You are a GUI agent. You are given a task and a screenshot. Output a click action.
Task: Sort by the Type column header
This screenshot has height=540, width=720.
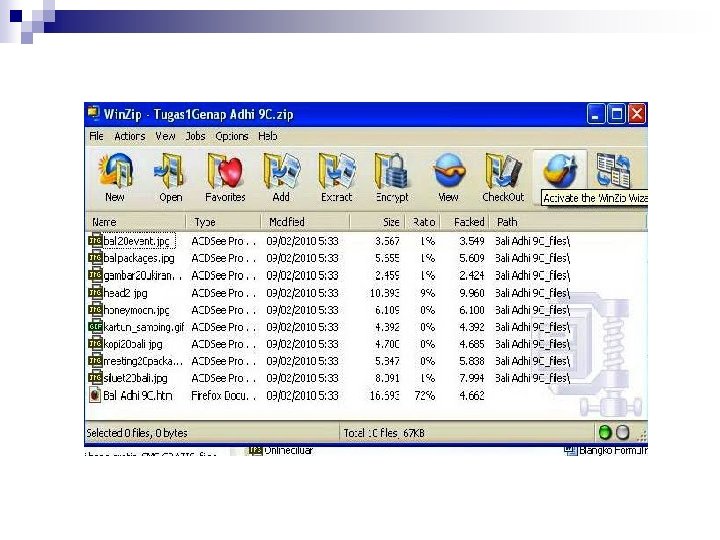click(x=224, y=222)
